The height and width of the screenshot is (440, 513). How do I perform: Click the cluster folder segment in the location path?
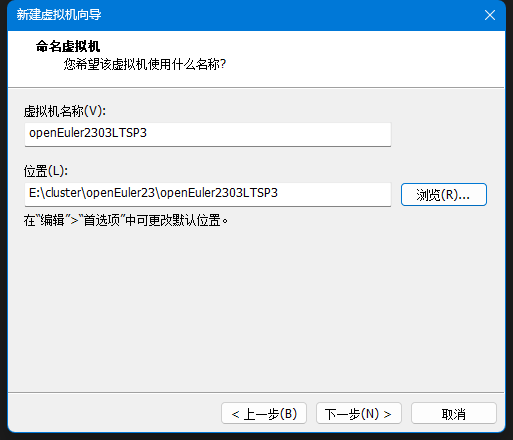pos(63,193)
